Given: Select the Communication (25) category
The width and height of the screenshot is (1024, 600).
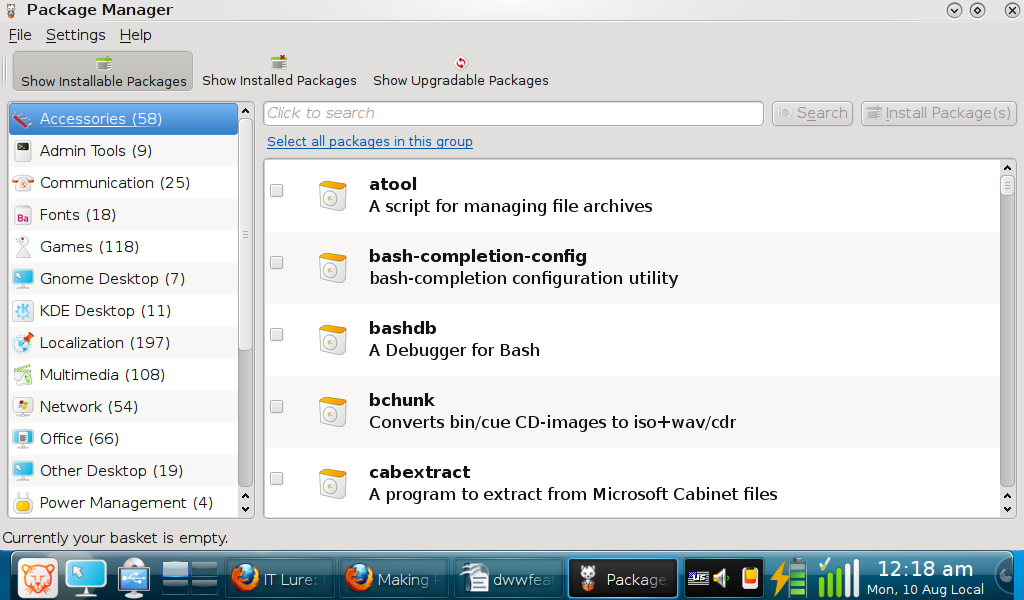Looking at the screenshot, I should point(123,183).
